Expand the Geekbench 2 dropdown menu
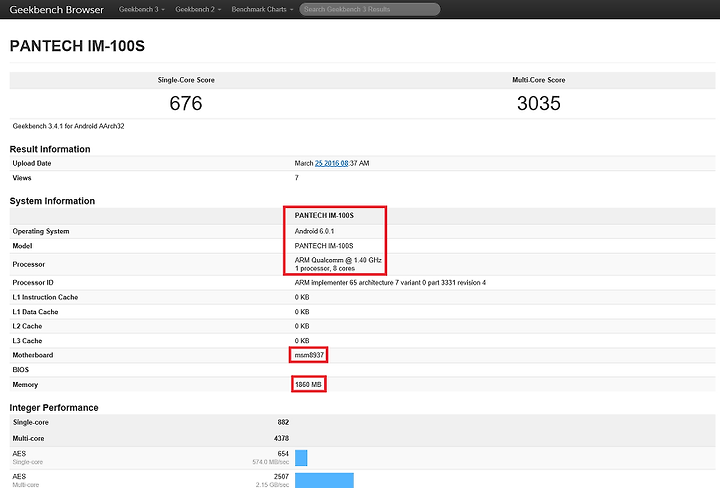The image size is (720, 488). [198, 9]
